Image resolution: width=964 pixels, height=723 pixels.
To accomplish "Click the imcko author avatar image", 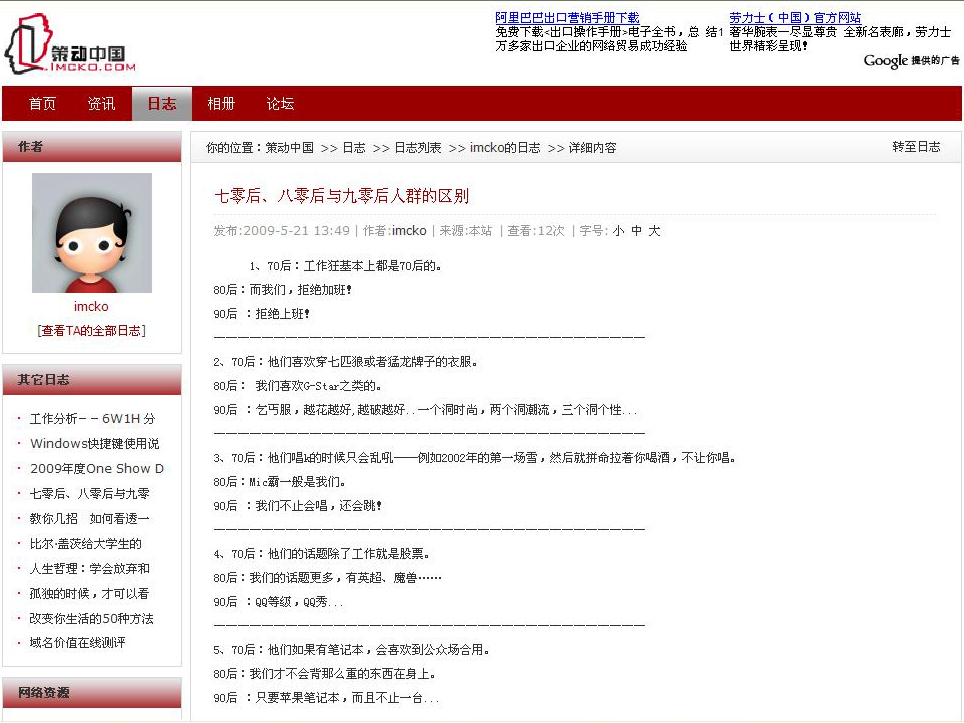I will point(92,232).
